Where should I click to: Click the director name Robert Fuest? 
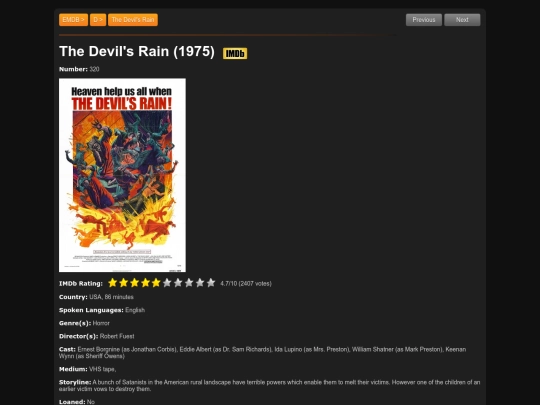pyautogui.click(x=117, y=336)
